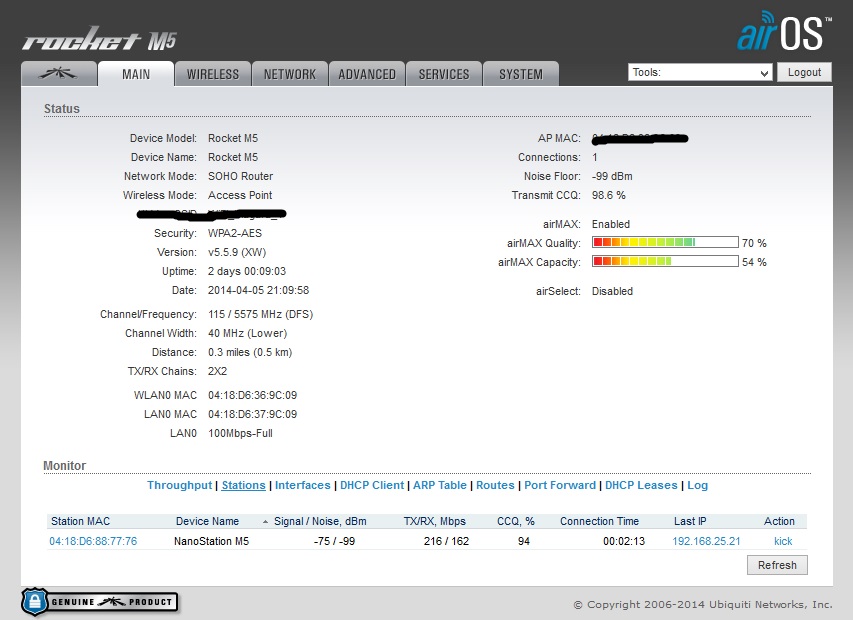Click the TX/RX, Mbps column header
This screenshot has width=853, height=620.
435,521
